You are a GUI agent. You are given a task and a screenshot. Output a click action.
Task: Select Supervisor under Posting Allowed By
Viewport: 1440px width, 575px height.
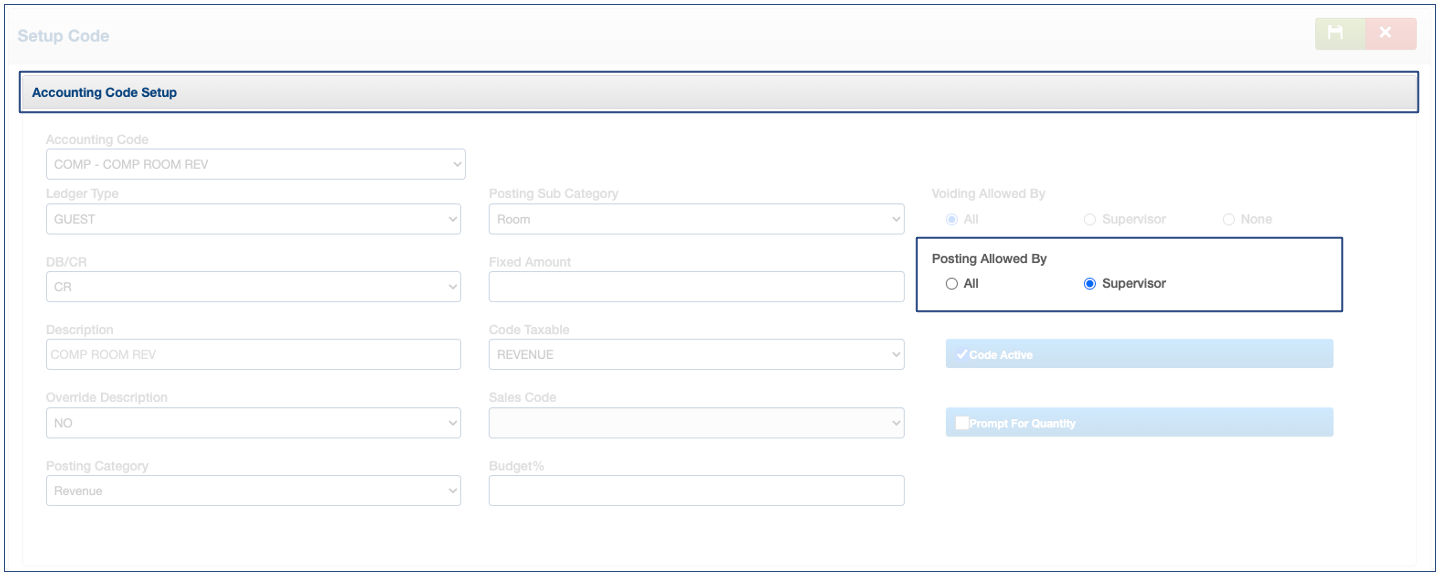[x=1090, y=284]
